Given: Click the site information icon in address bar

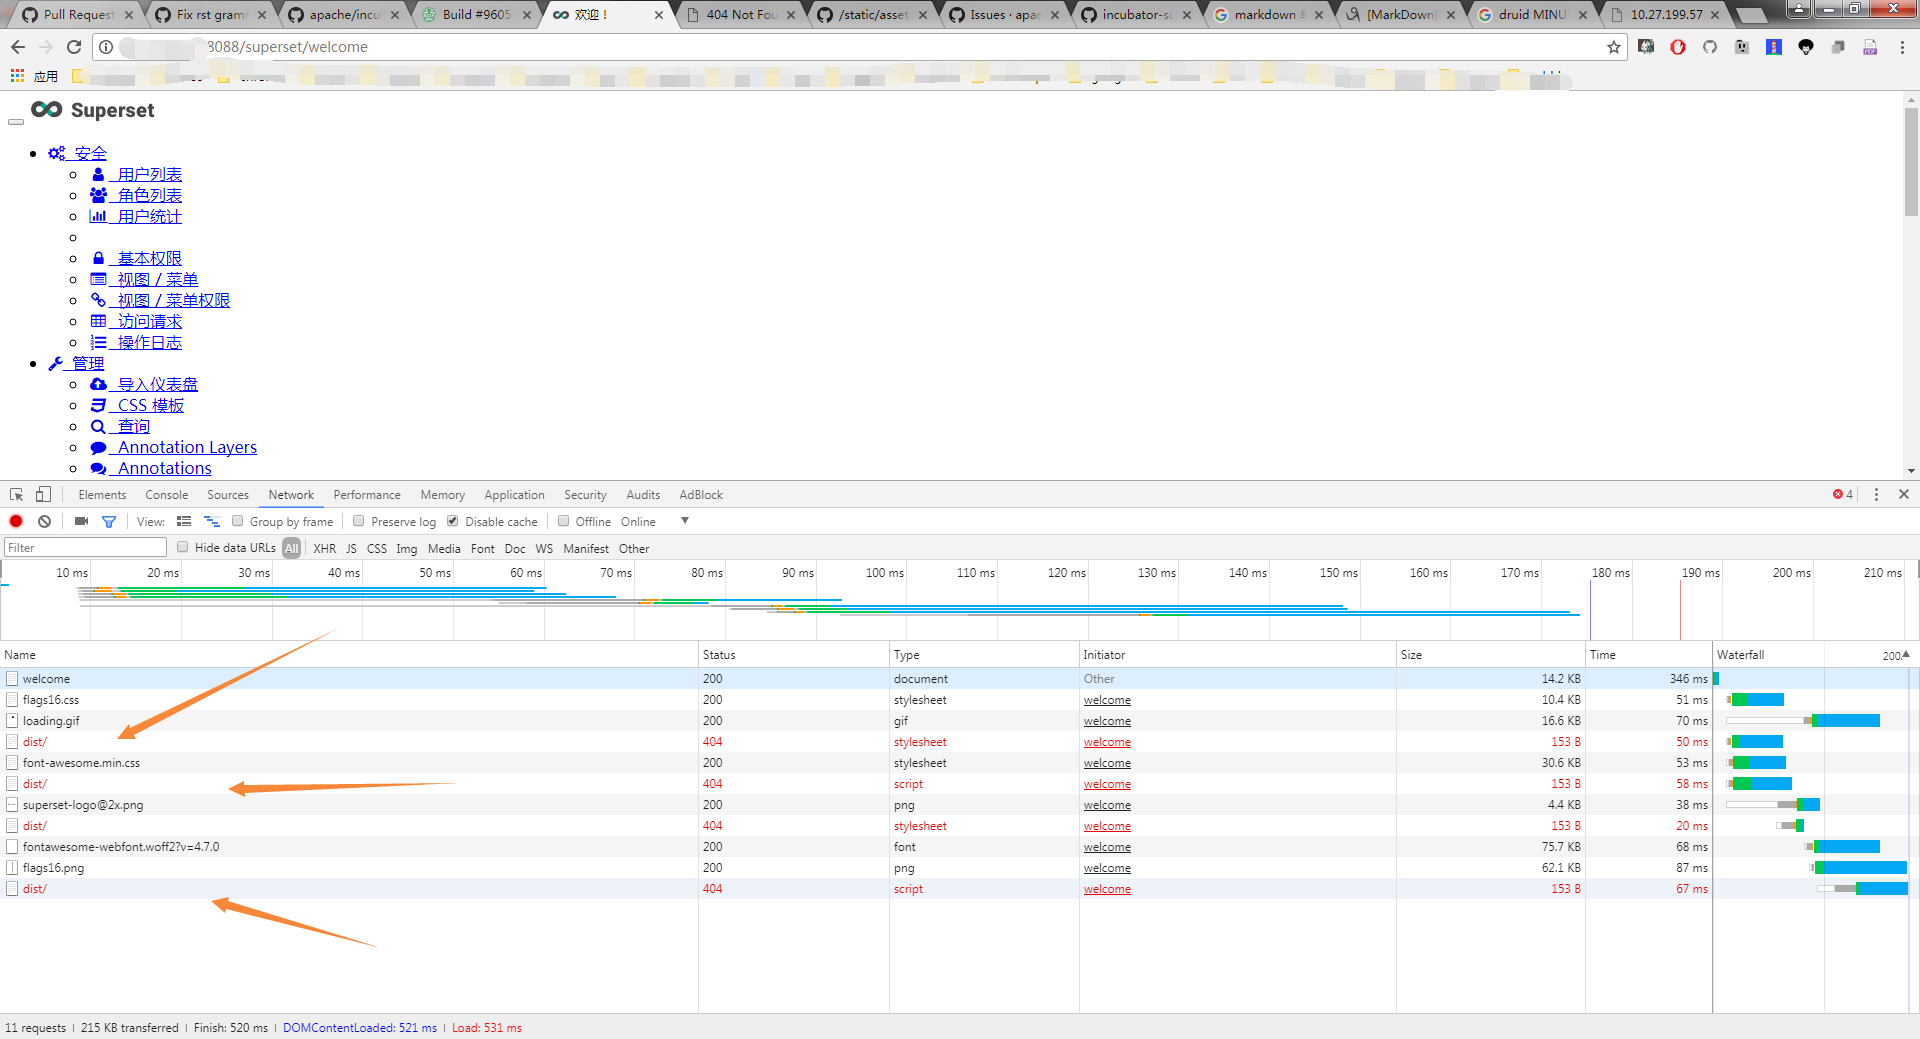Looking at the screenshot, I should [x=106, y=47].
